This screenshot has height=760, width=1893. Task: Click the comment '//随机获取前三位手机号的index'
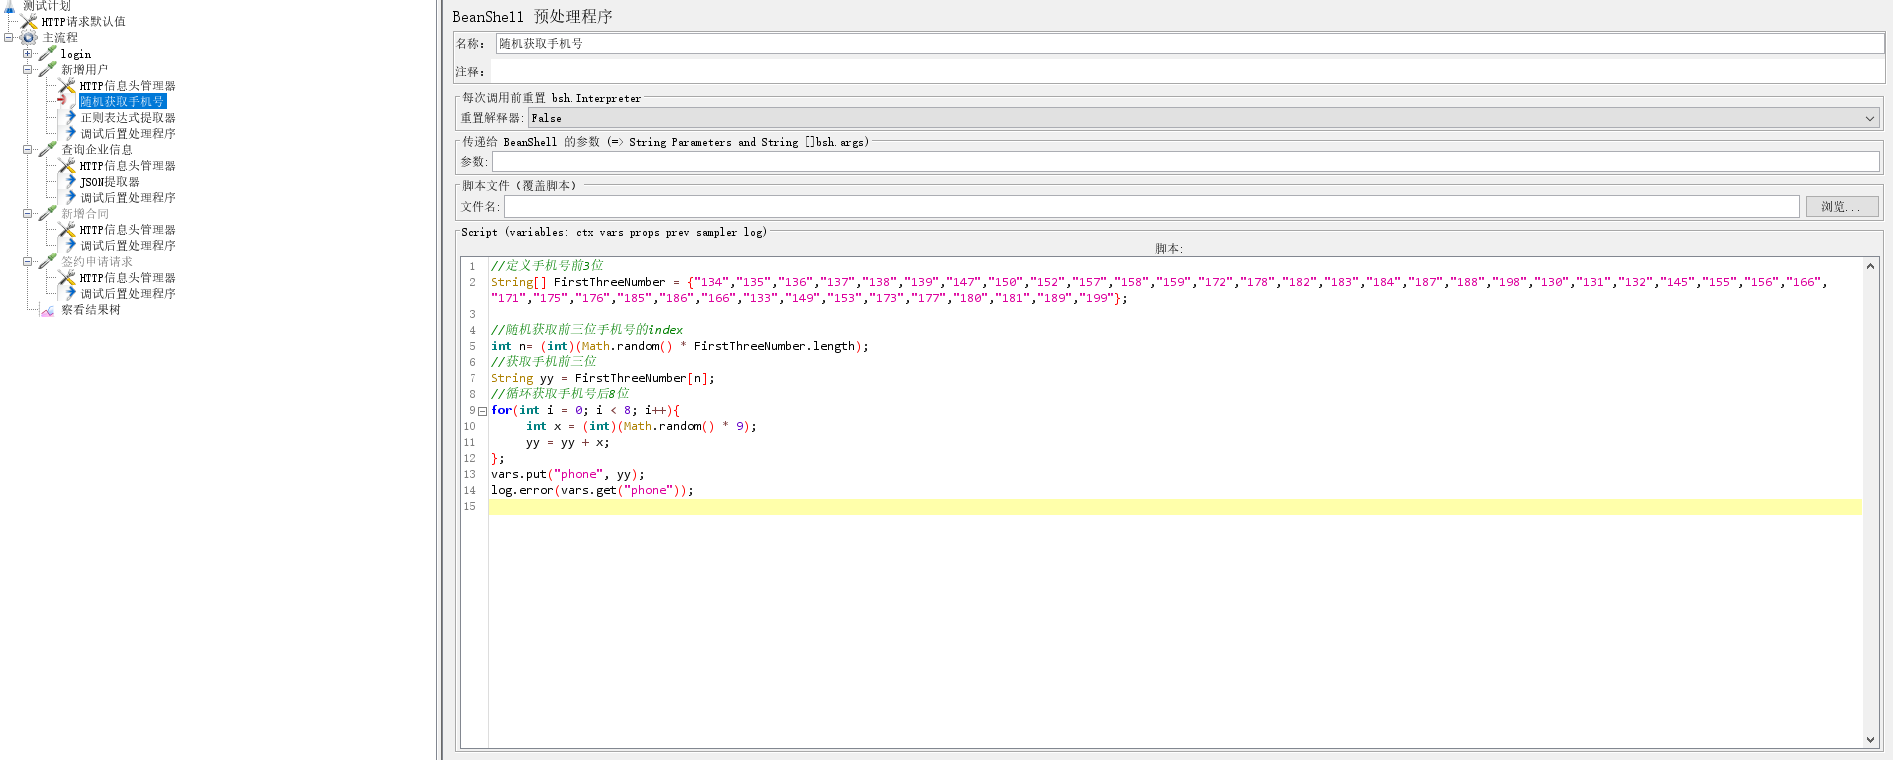[587, 329]
